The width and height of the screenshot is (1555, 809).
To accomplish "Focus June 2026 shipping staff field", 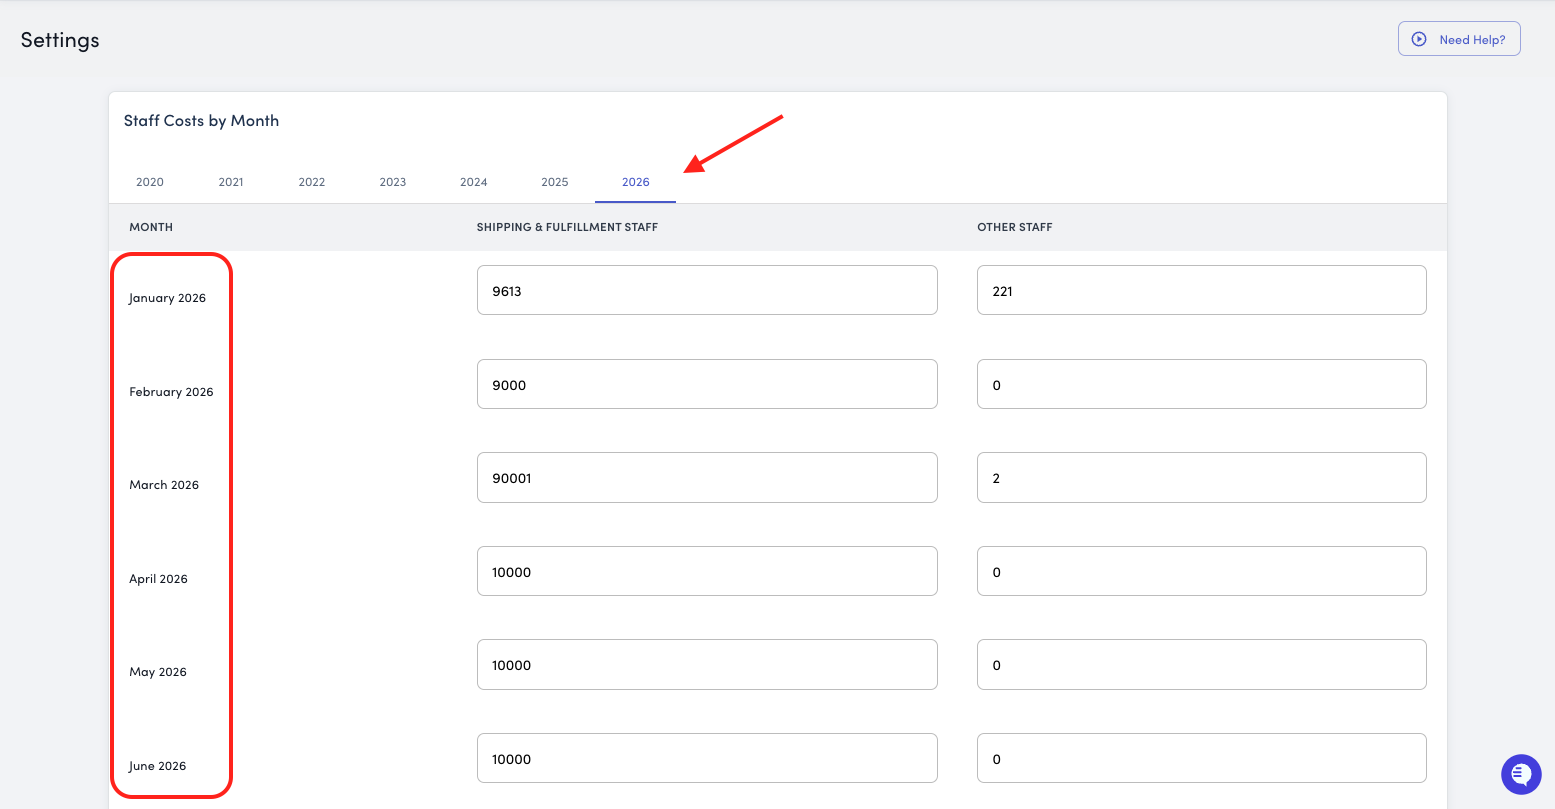I will pos(707,759).
